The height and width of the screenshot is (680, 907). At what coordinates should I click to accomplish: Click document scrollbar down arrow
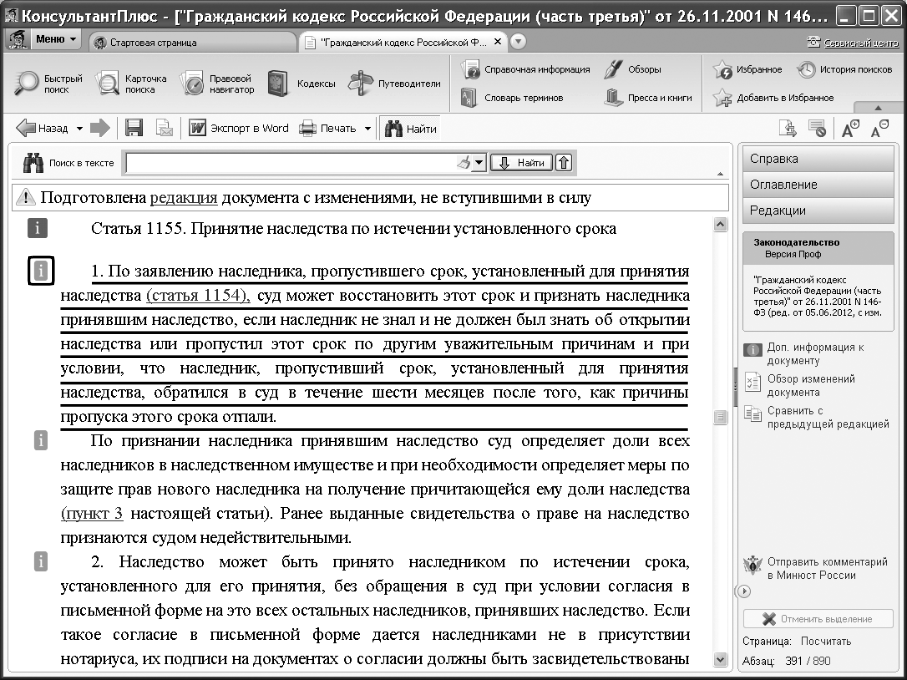[720, 659]
